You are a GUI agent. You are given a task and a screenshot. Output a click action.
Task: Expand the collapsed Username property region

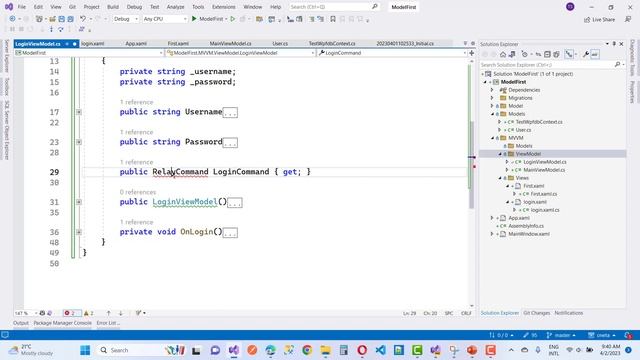click(79, 112)
